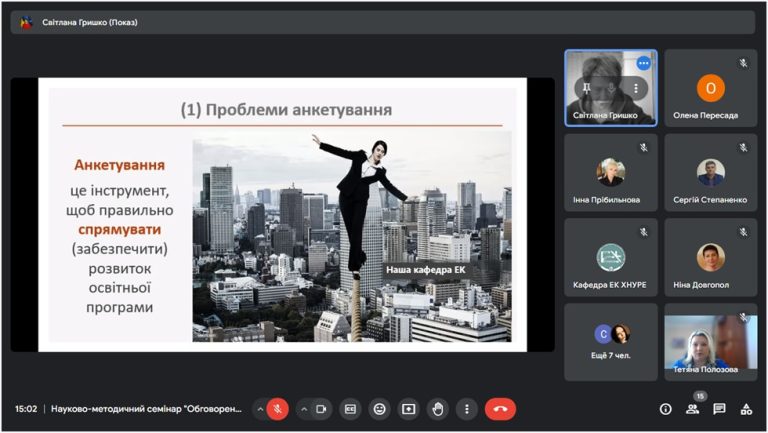Click muted mic icon on Кафедра ЕК ХНУРЕ tile

coord(644,232)
